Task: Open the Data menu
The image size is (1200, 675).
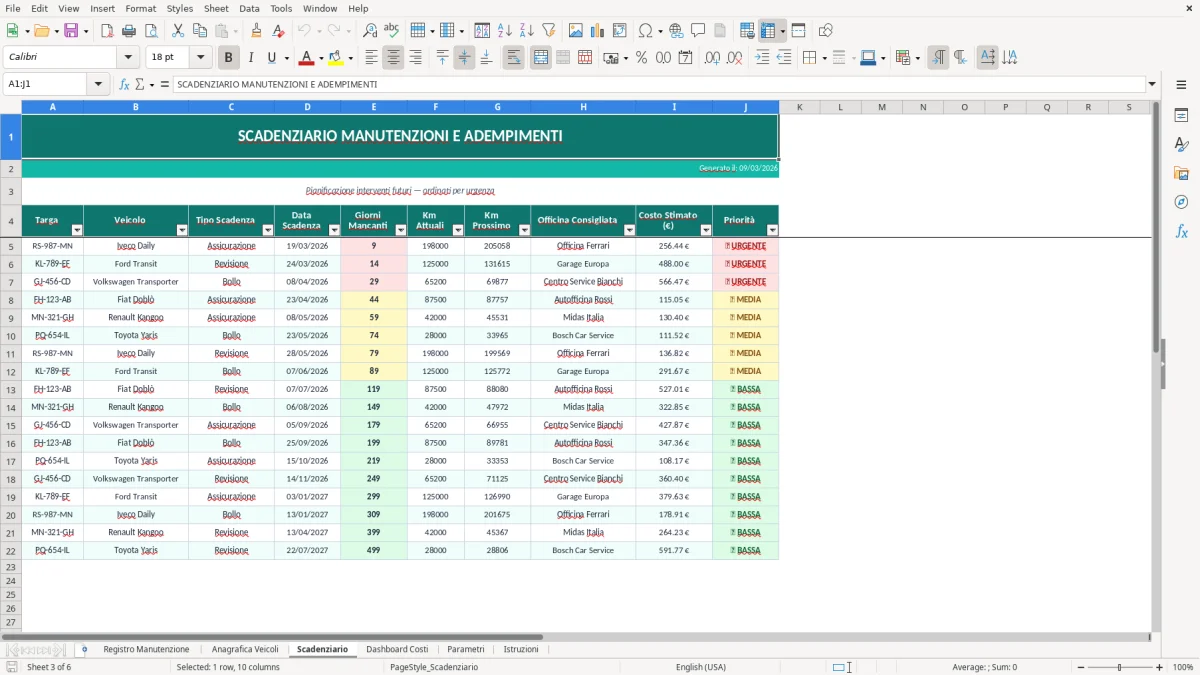Action: point(249,8)
